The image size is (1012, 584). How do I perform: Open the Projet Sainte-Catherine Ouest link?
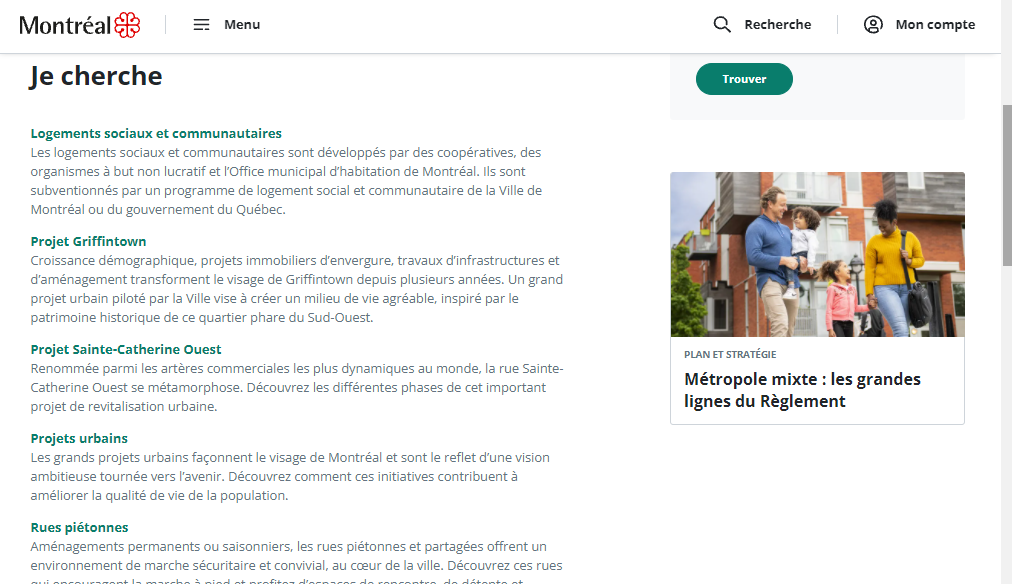click(x=126, y=349)
